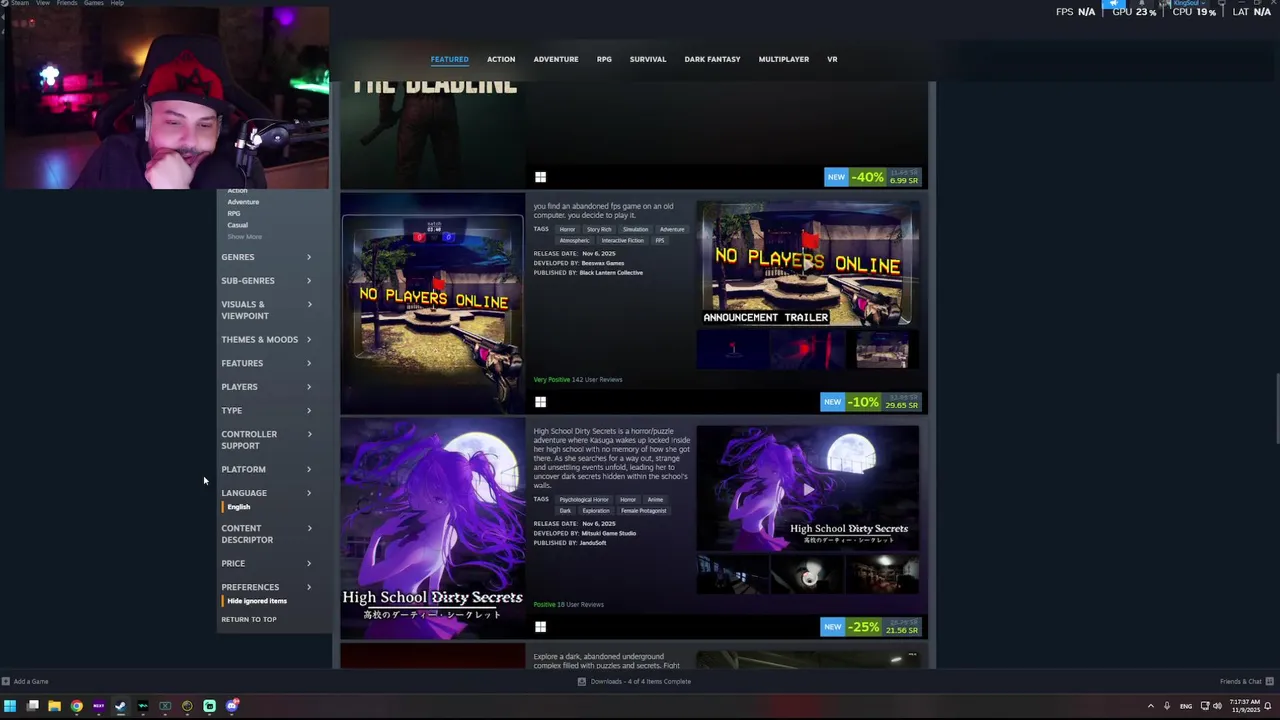Play No Players Online announcement trailer
Viewport: 1280px width, 720px height.
coord(807,264)
